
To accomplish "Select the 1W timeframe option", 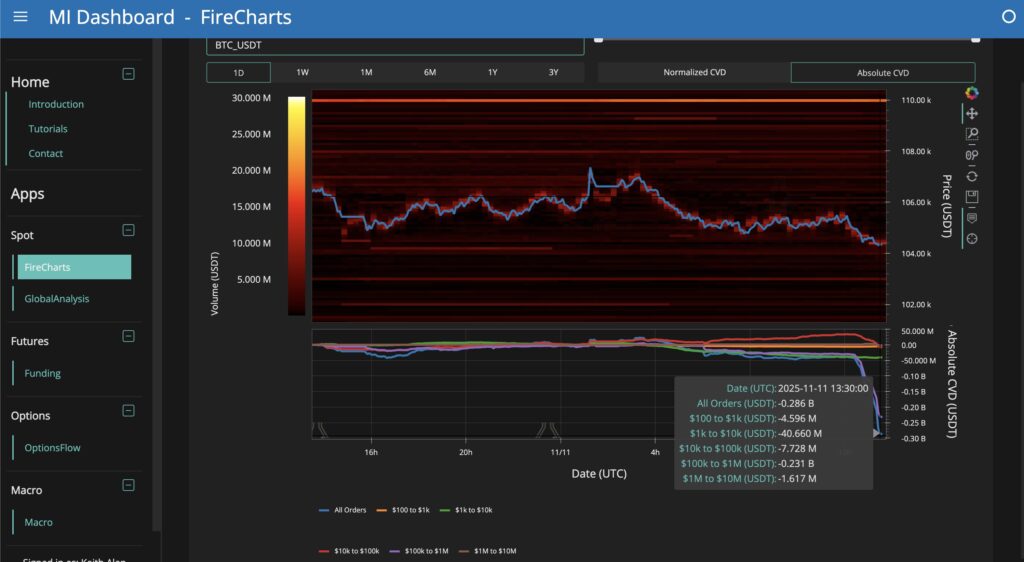I will pyautogui.click(x=303, y=73).
